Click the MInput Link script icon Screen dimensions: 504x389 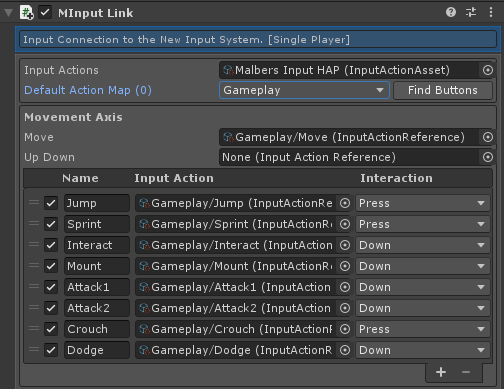click(x=27, y=13)
